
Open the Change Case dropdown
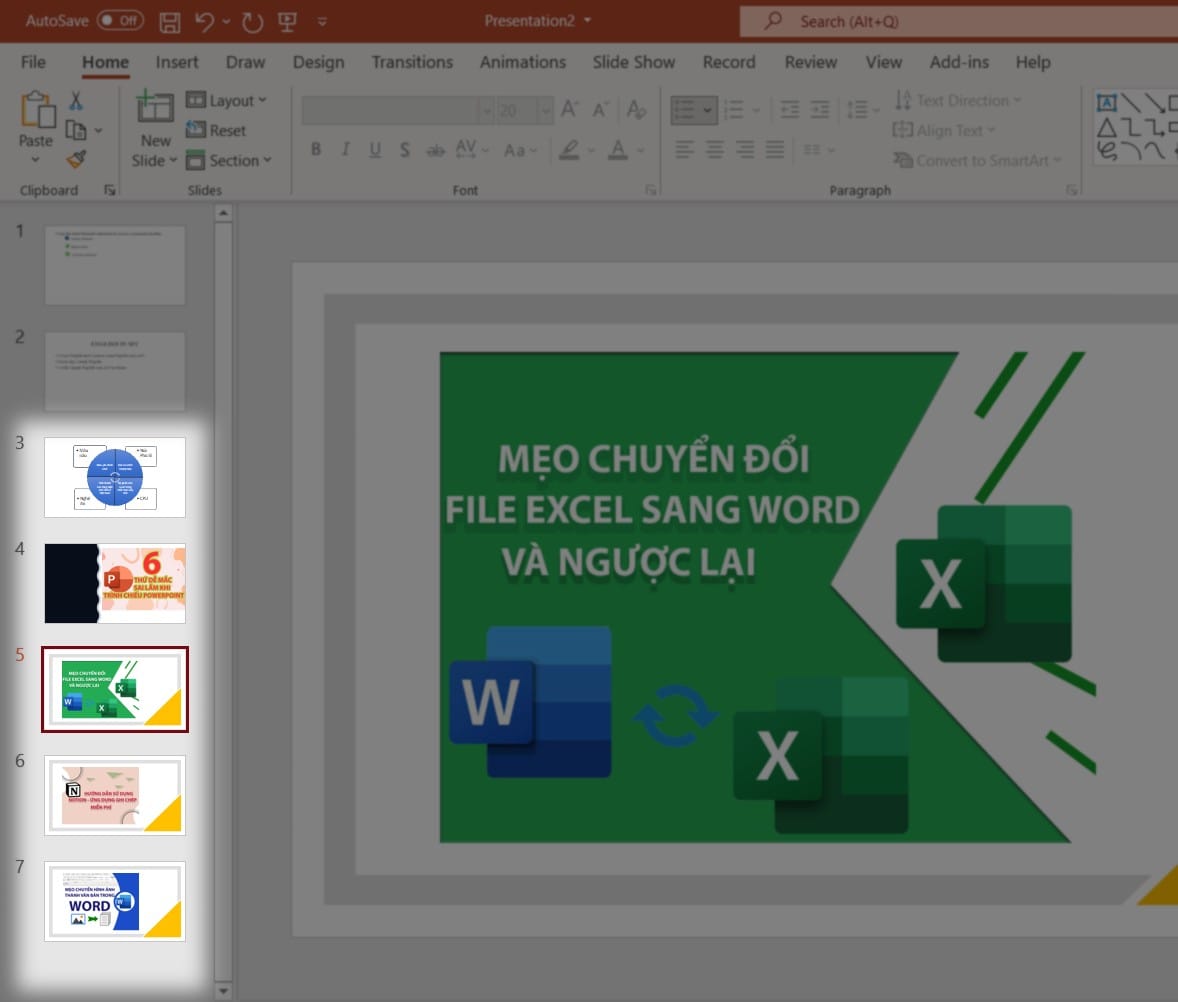(520, 150)
